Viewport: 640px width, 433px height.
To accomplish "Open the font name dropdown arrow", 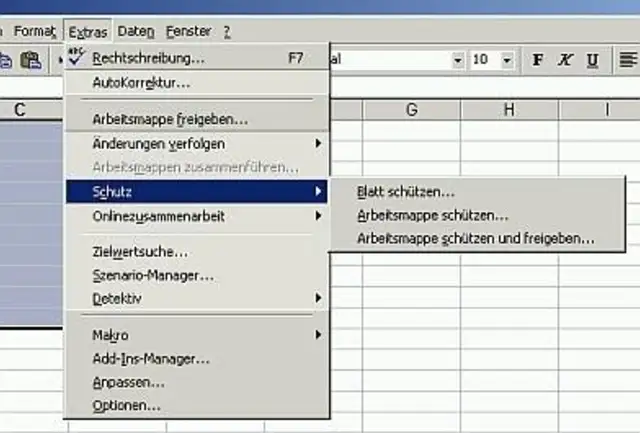I will click(458, 60).
